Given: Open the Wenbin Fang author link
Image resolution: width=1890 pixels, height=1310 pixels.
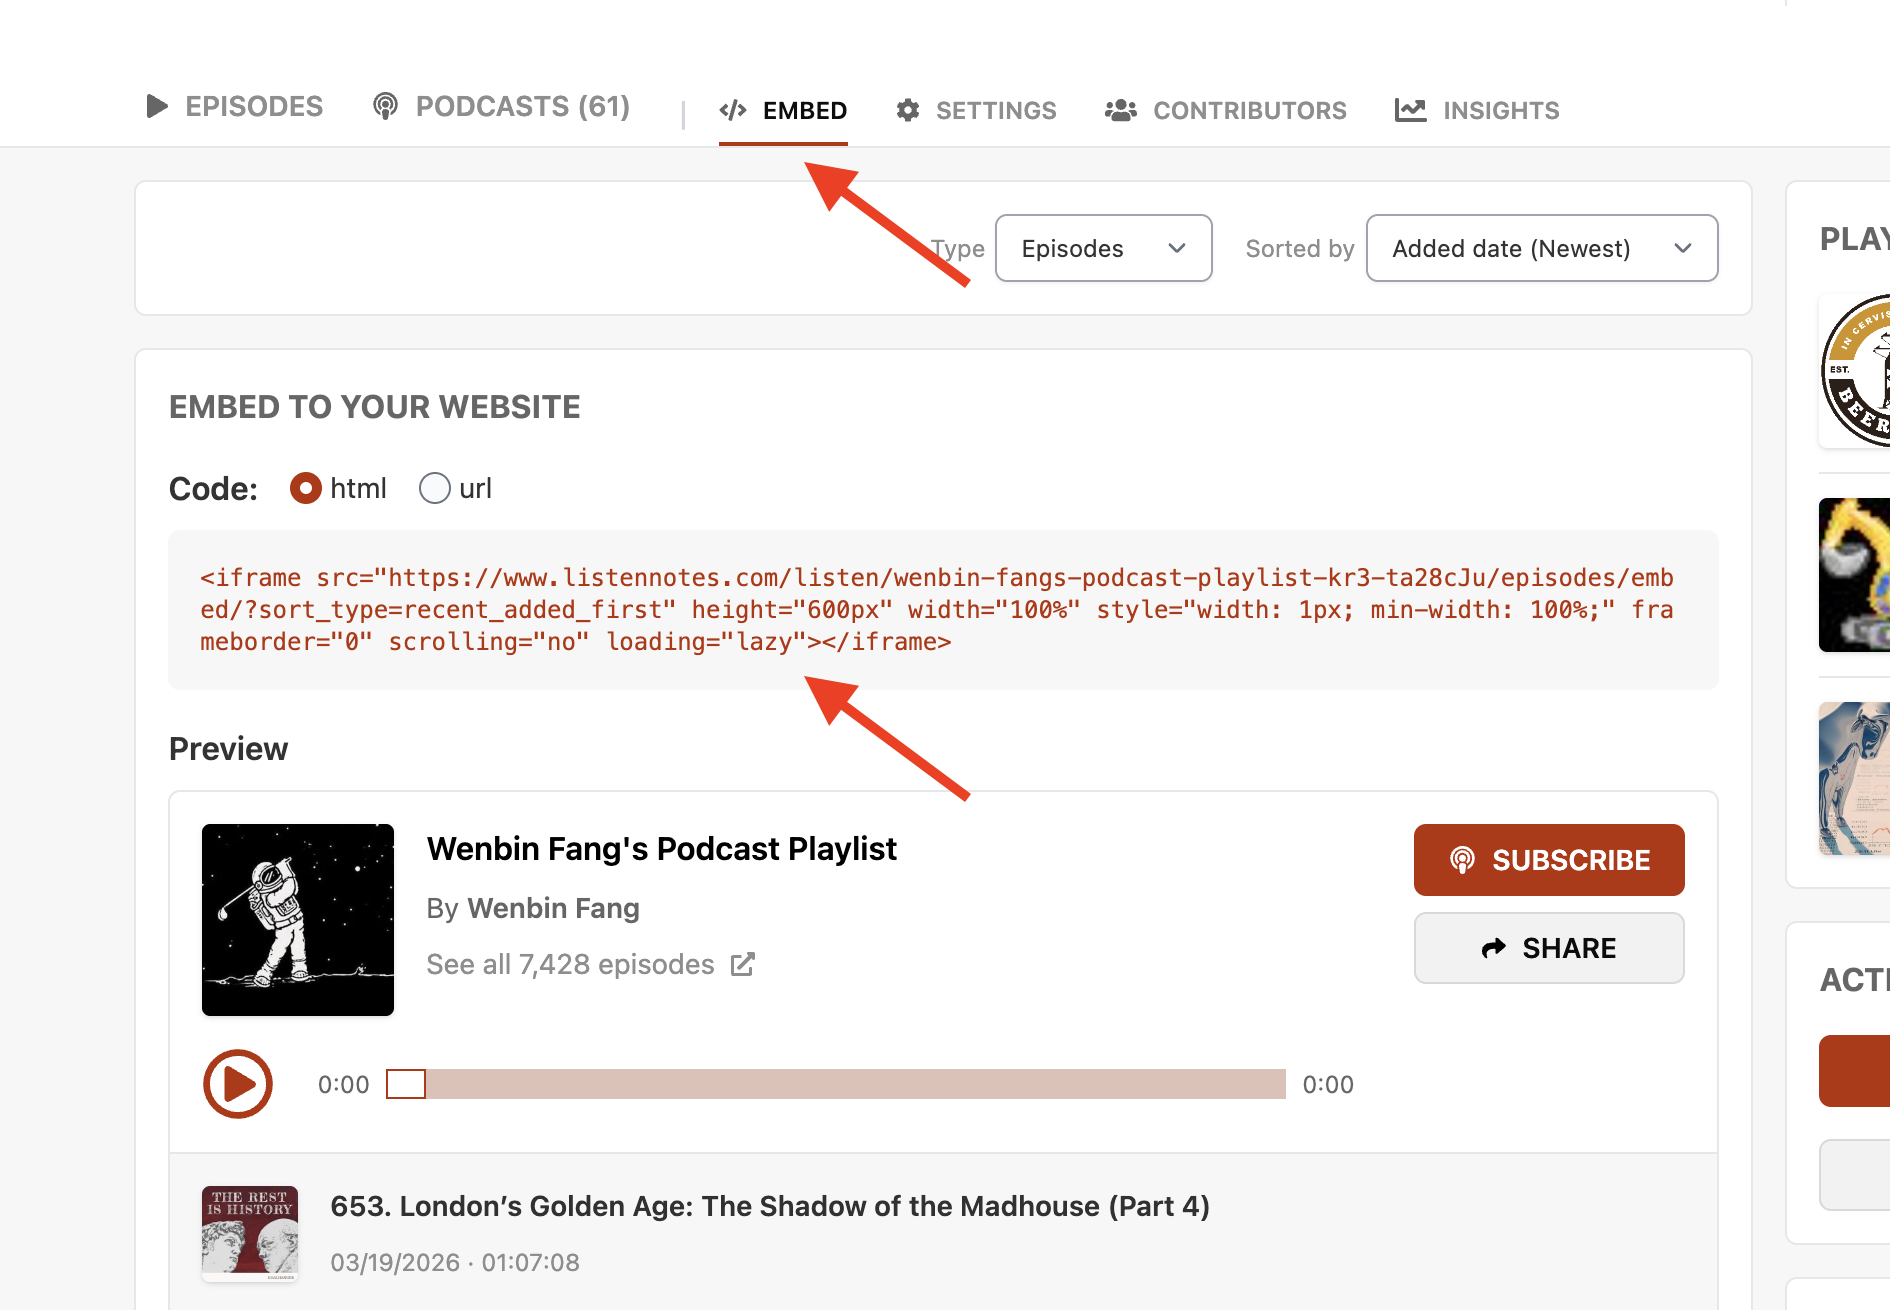Looking at the screenshot, I should pyautogui.click(x=553, y=908).
